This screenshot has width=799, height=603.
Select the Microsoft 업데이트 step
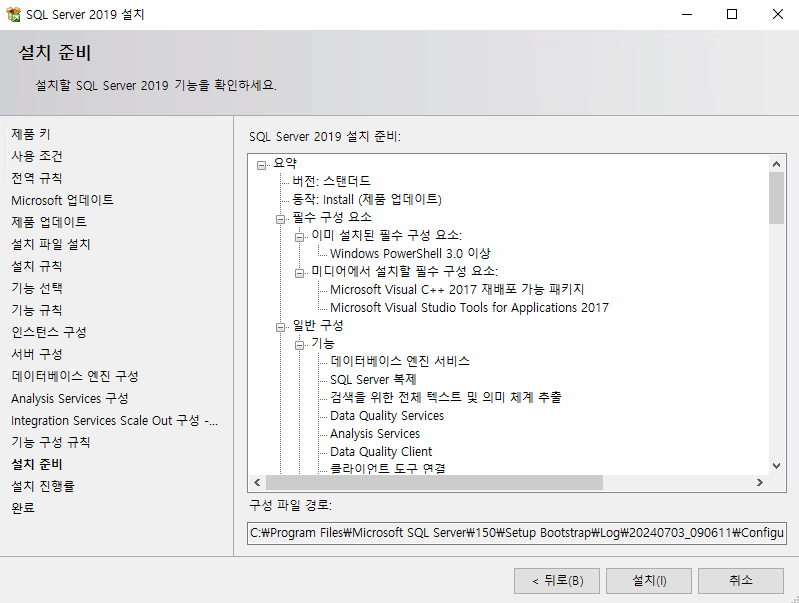point(62,200)
